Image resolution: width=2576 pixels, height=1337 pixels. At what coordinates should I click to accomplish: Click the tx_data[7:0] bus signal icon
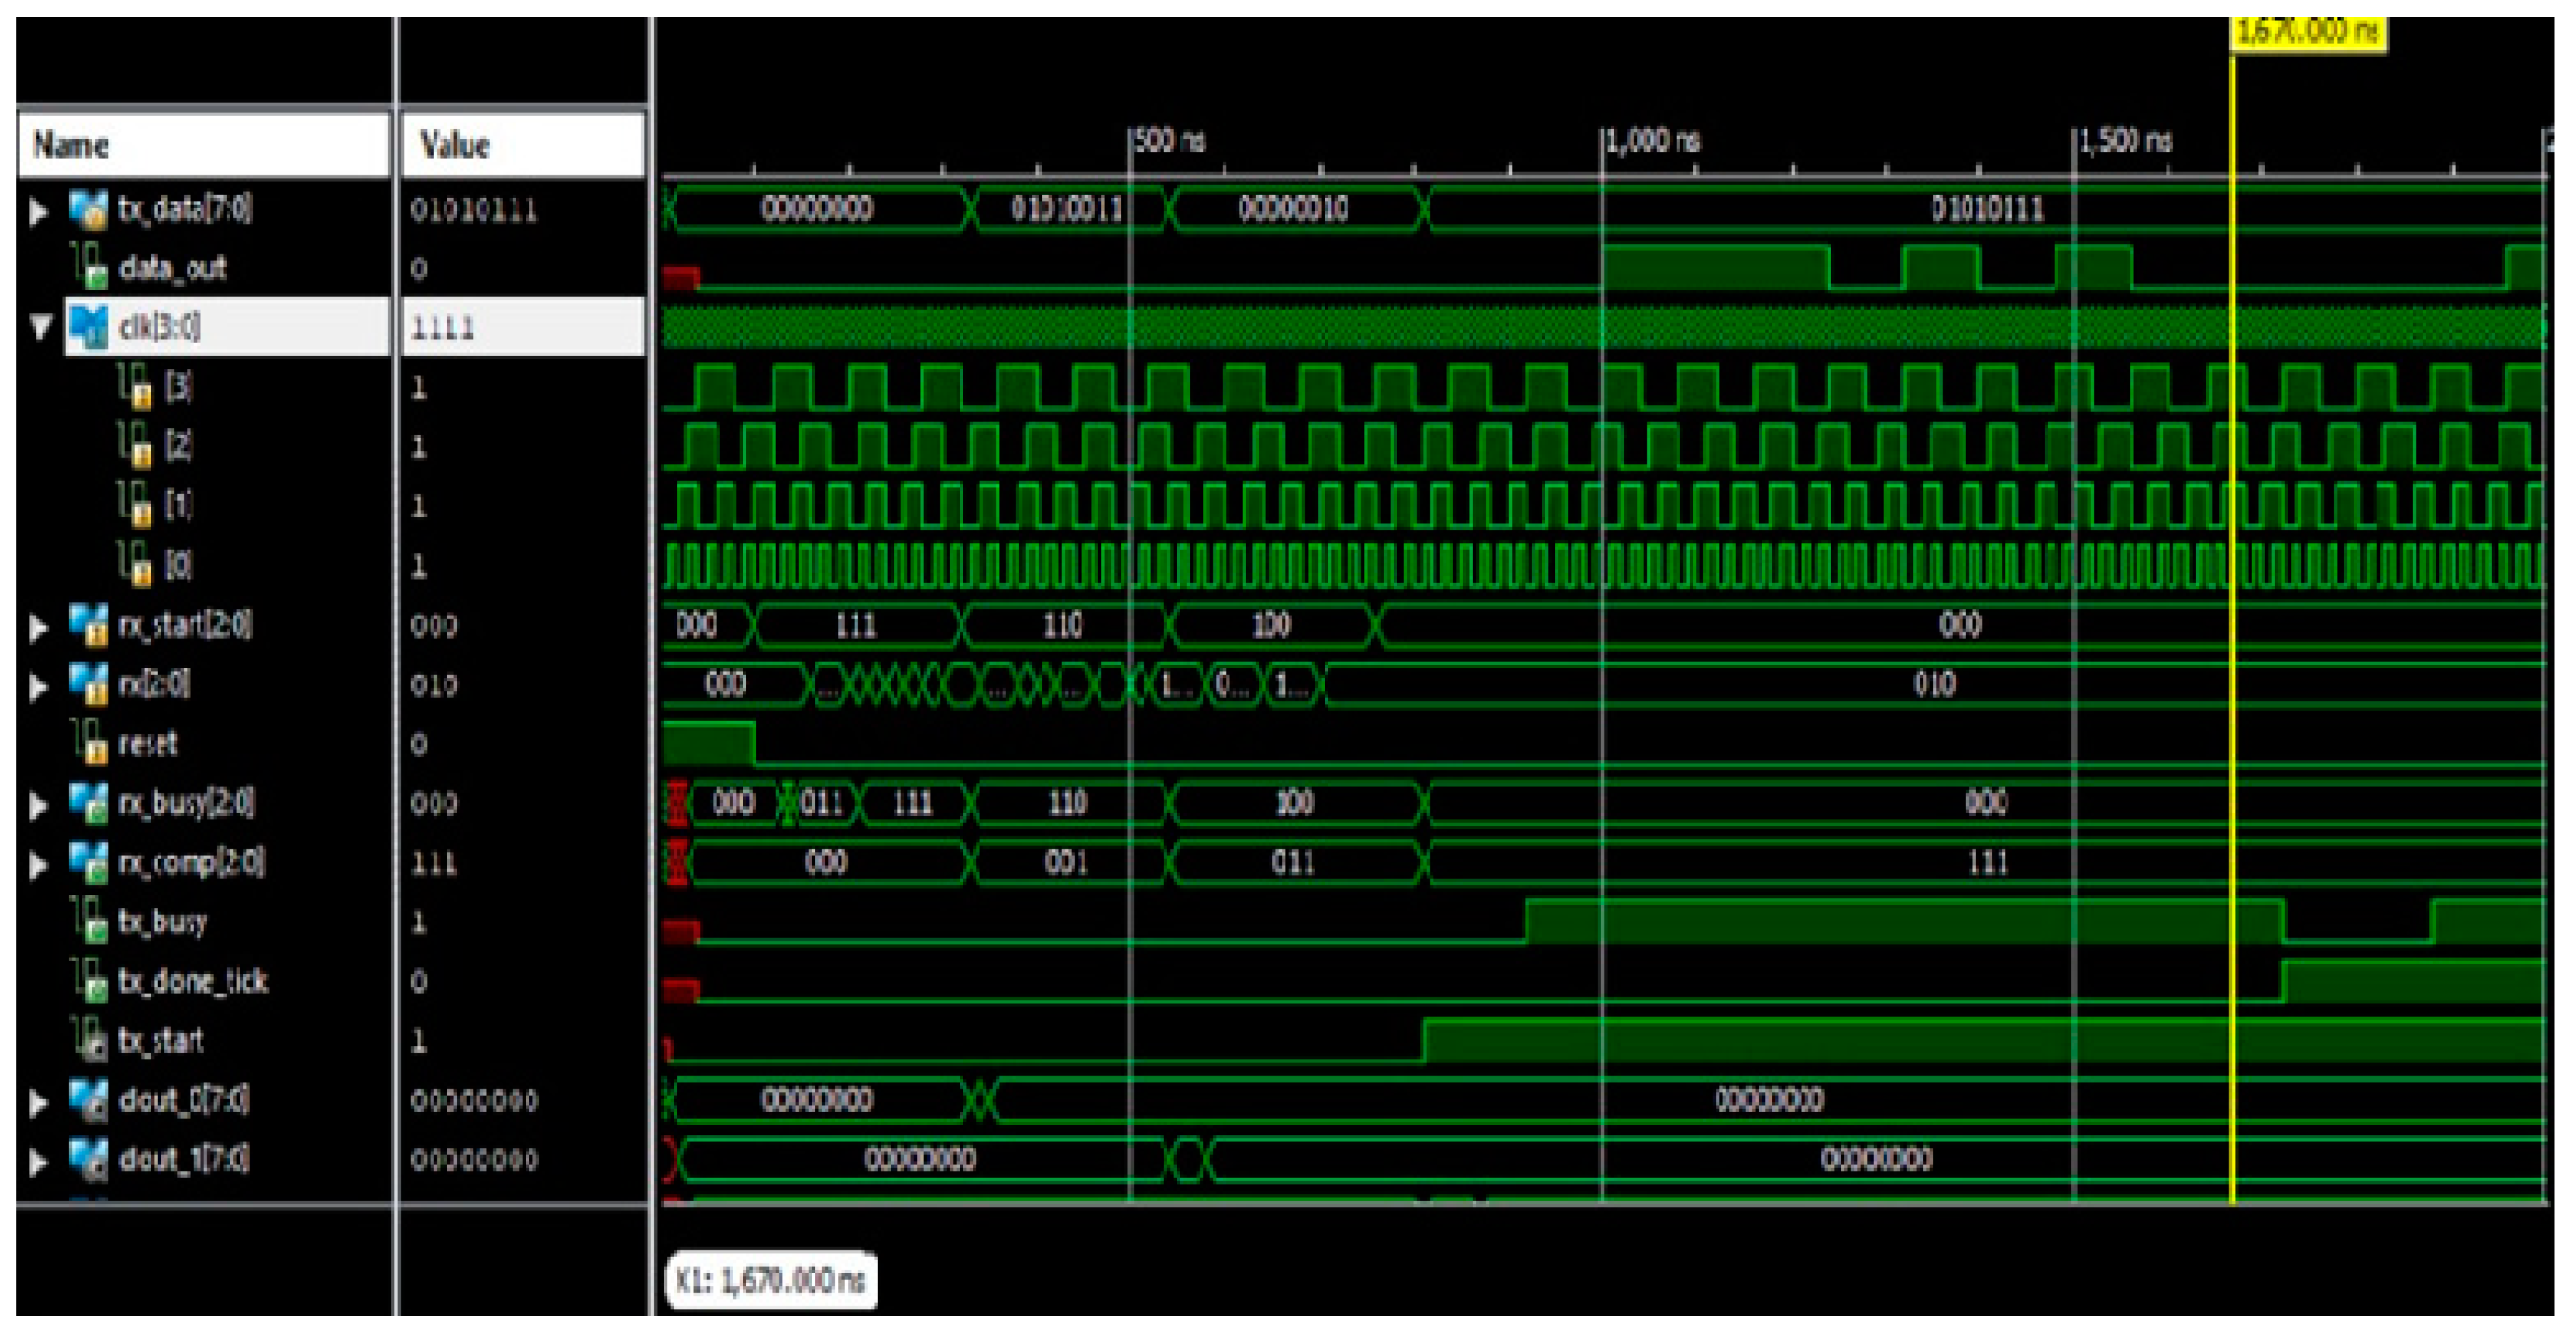point(88,209)
